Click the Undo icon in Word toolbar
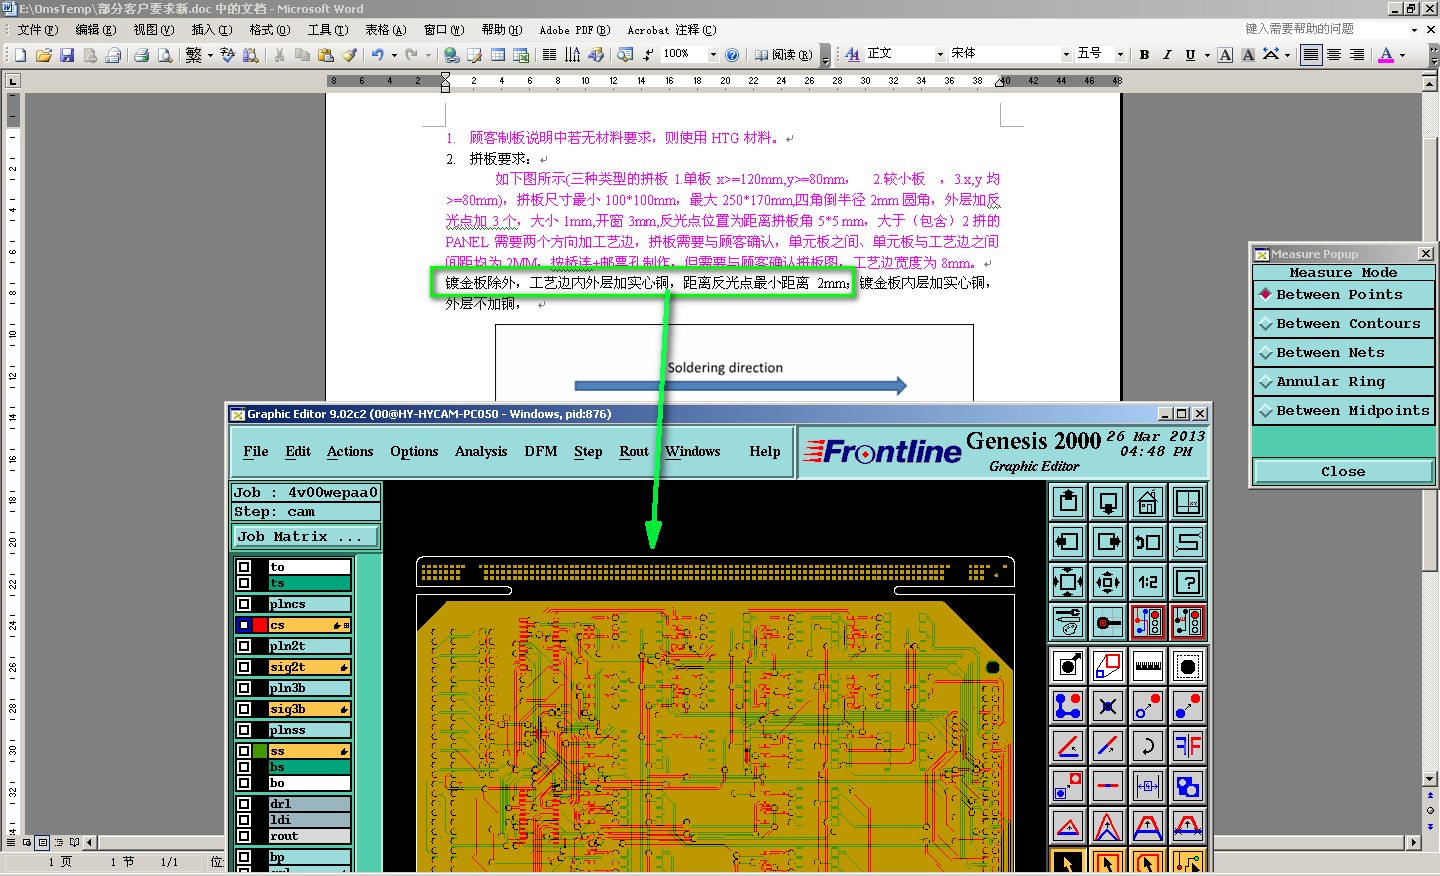The height and width of the screenshot is (876, 1440). pyautogui.click(x=378, y=55)
